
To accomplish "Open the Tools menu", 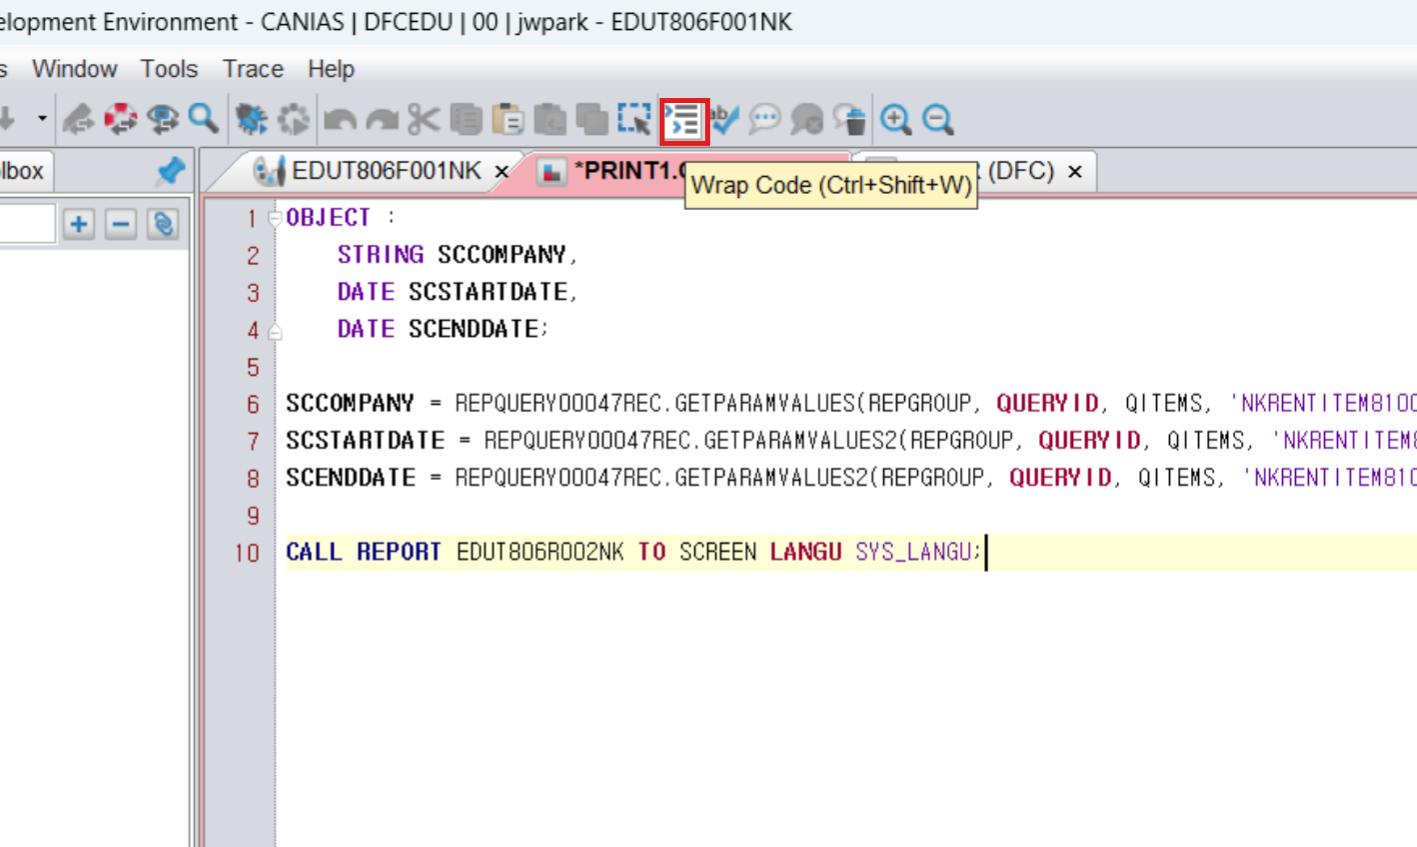I will [x=169, y=69].
